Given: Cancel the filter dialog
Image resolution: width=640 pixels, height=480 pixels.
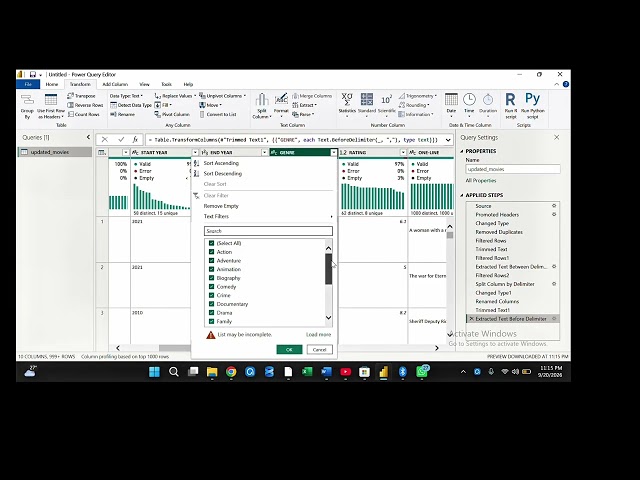Looking at the screenshot, I should tap(319, 350).
